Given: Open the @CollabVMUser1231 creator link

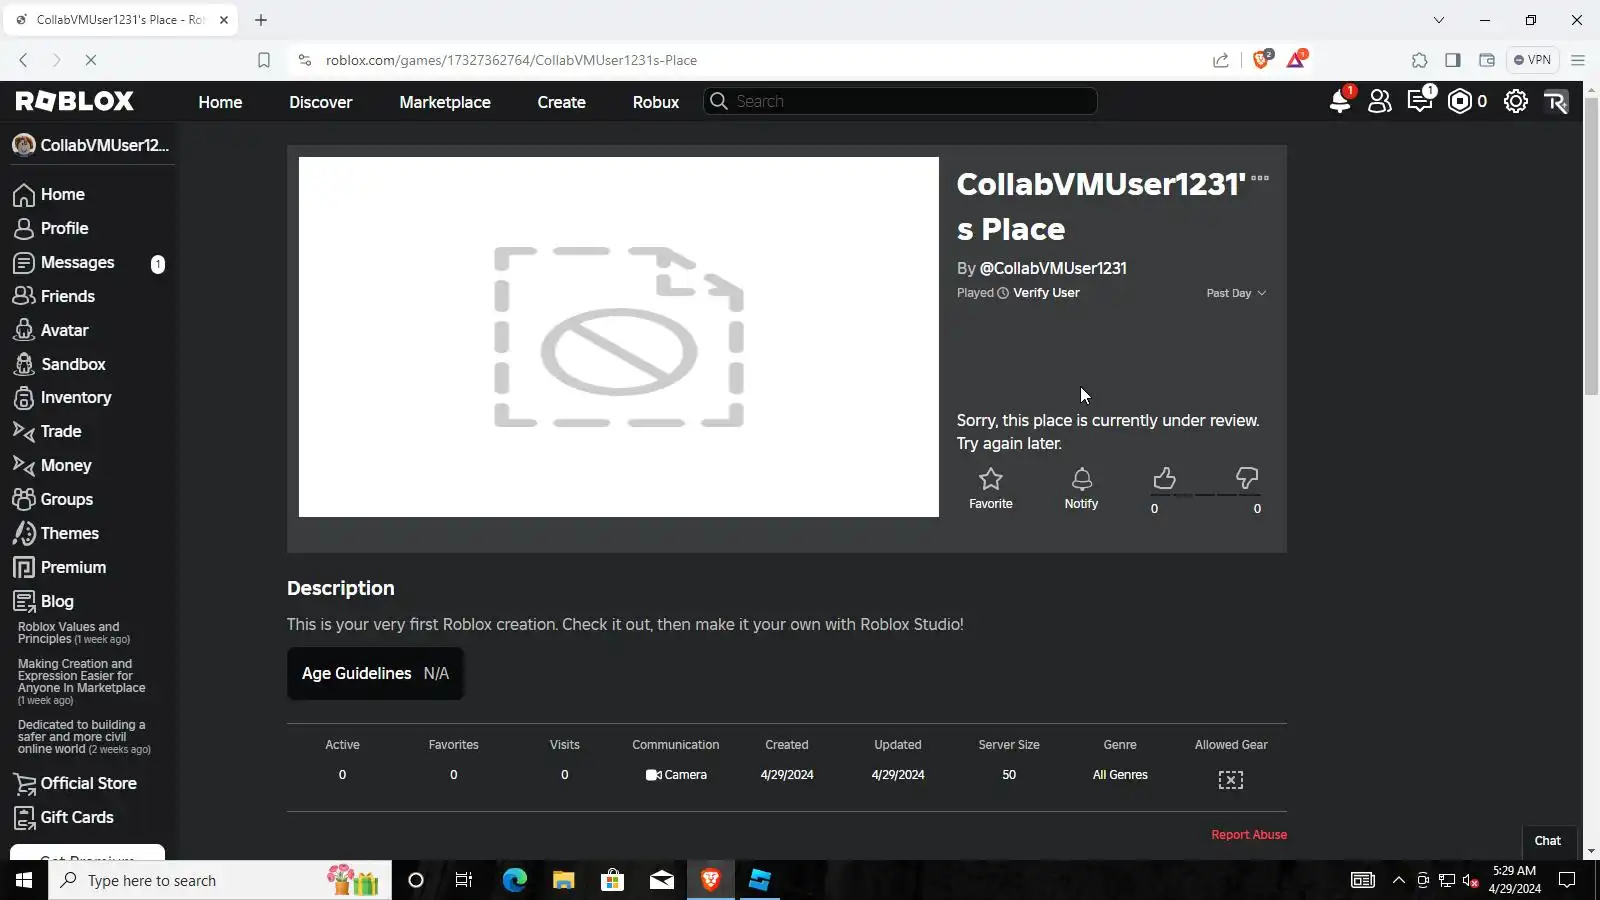Looking at the screenshot, I should pyautogui.click(x=1053, y=268).
